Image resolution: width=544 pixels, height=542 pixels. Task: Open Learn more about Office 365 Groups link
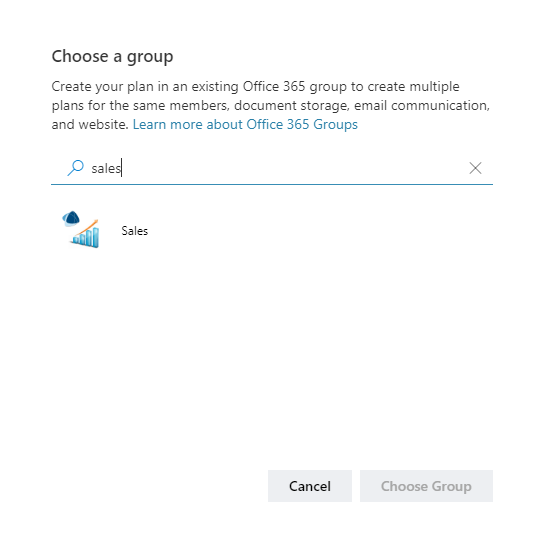tap(245, 124)
